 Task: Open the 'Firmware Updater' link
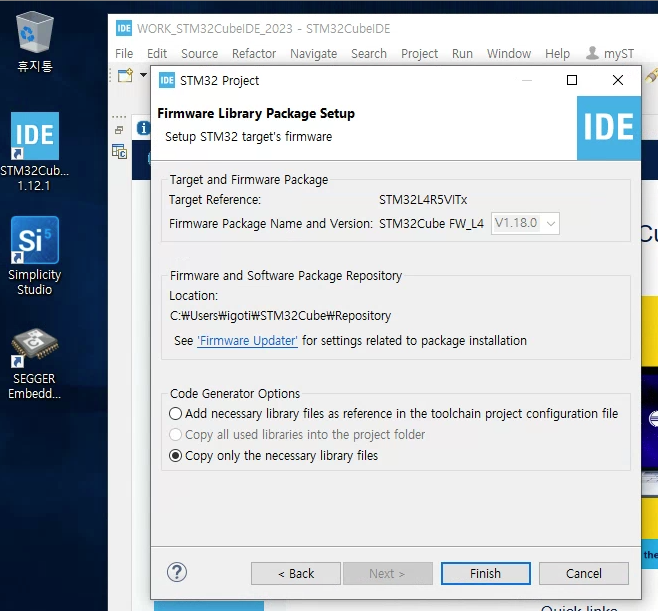(248, 341)
